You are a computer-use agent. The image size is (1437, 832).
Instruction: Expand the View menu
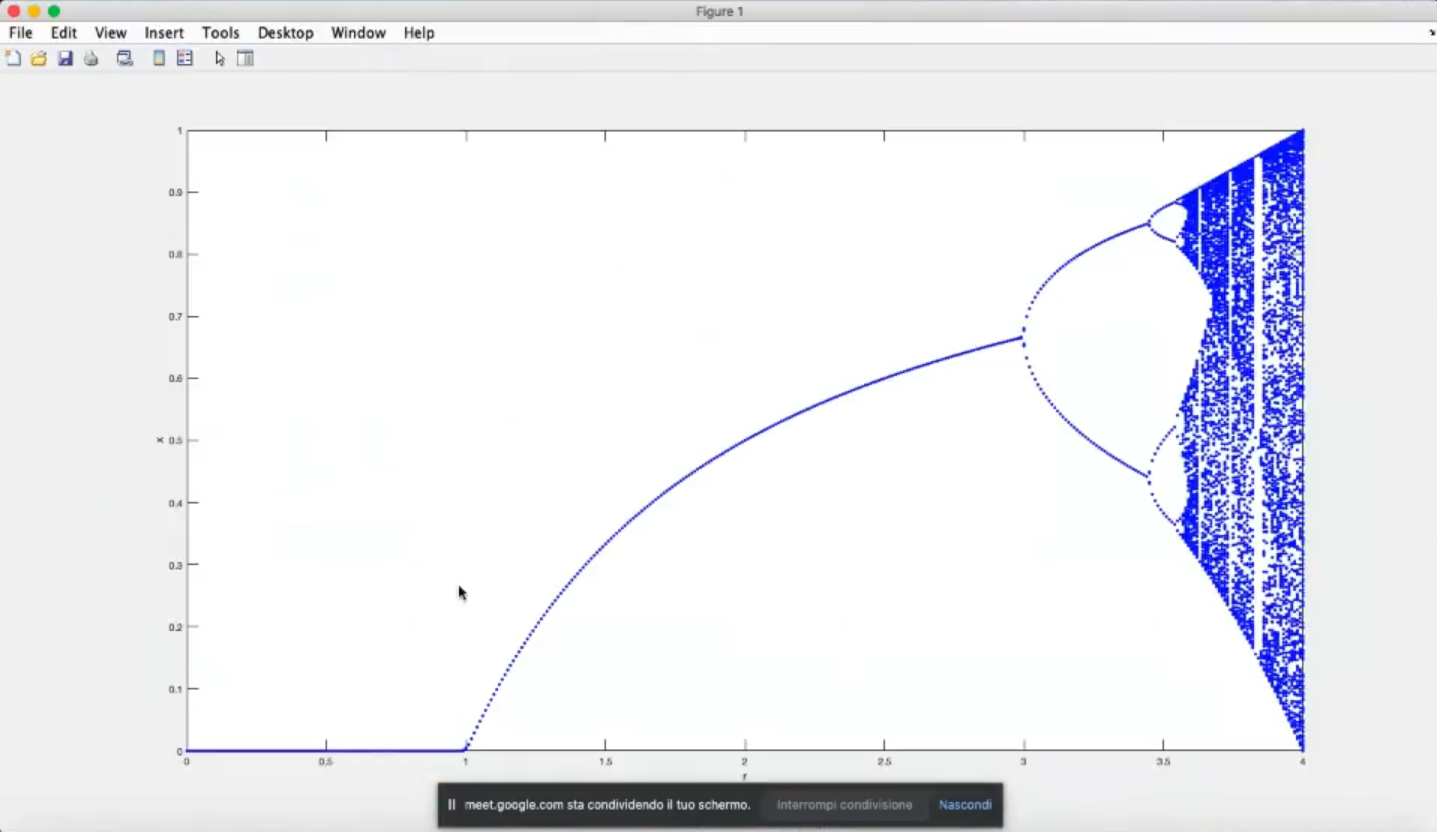point(110,33)
